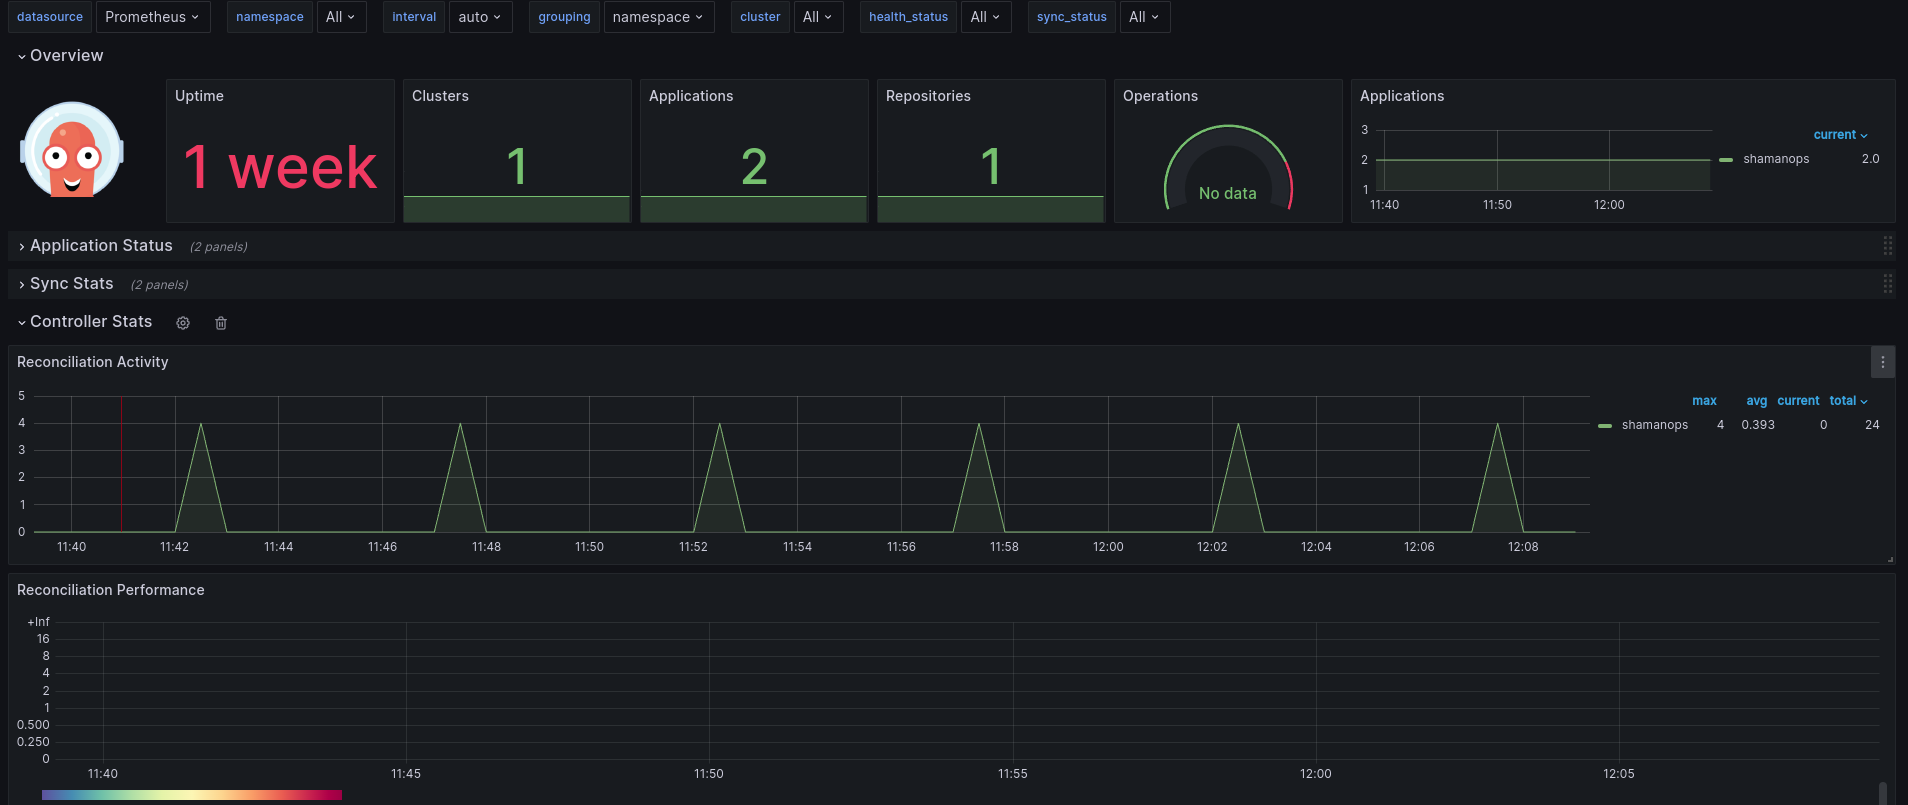Open the health_status All dropdown
Viewport: 1908px width, 805px height.
point(986,17)
